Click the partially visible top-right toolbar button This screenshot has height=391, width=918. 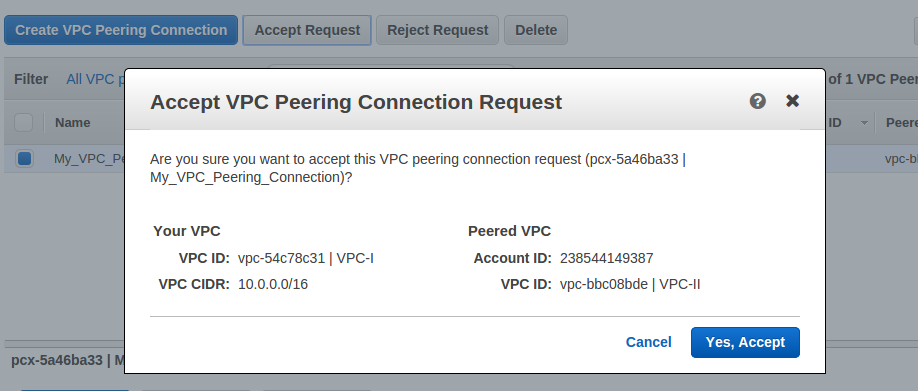[916, 30]
